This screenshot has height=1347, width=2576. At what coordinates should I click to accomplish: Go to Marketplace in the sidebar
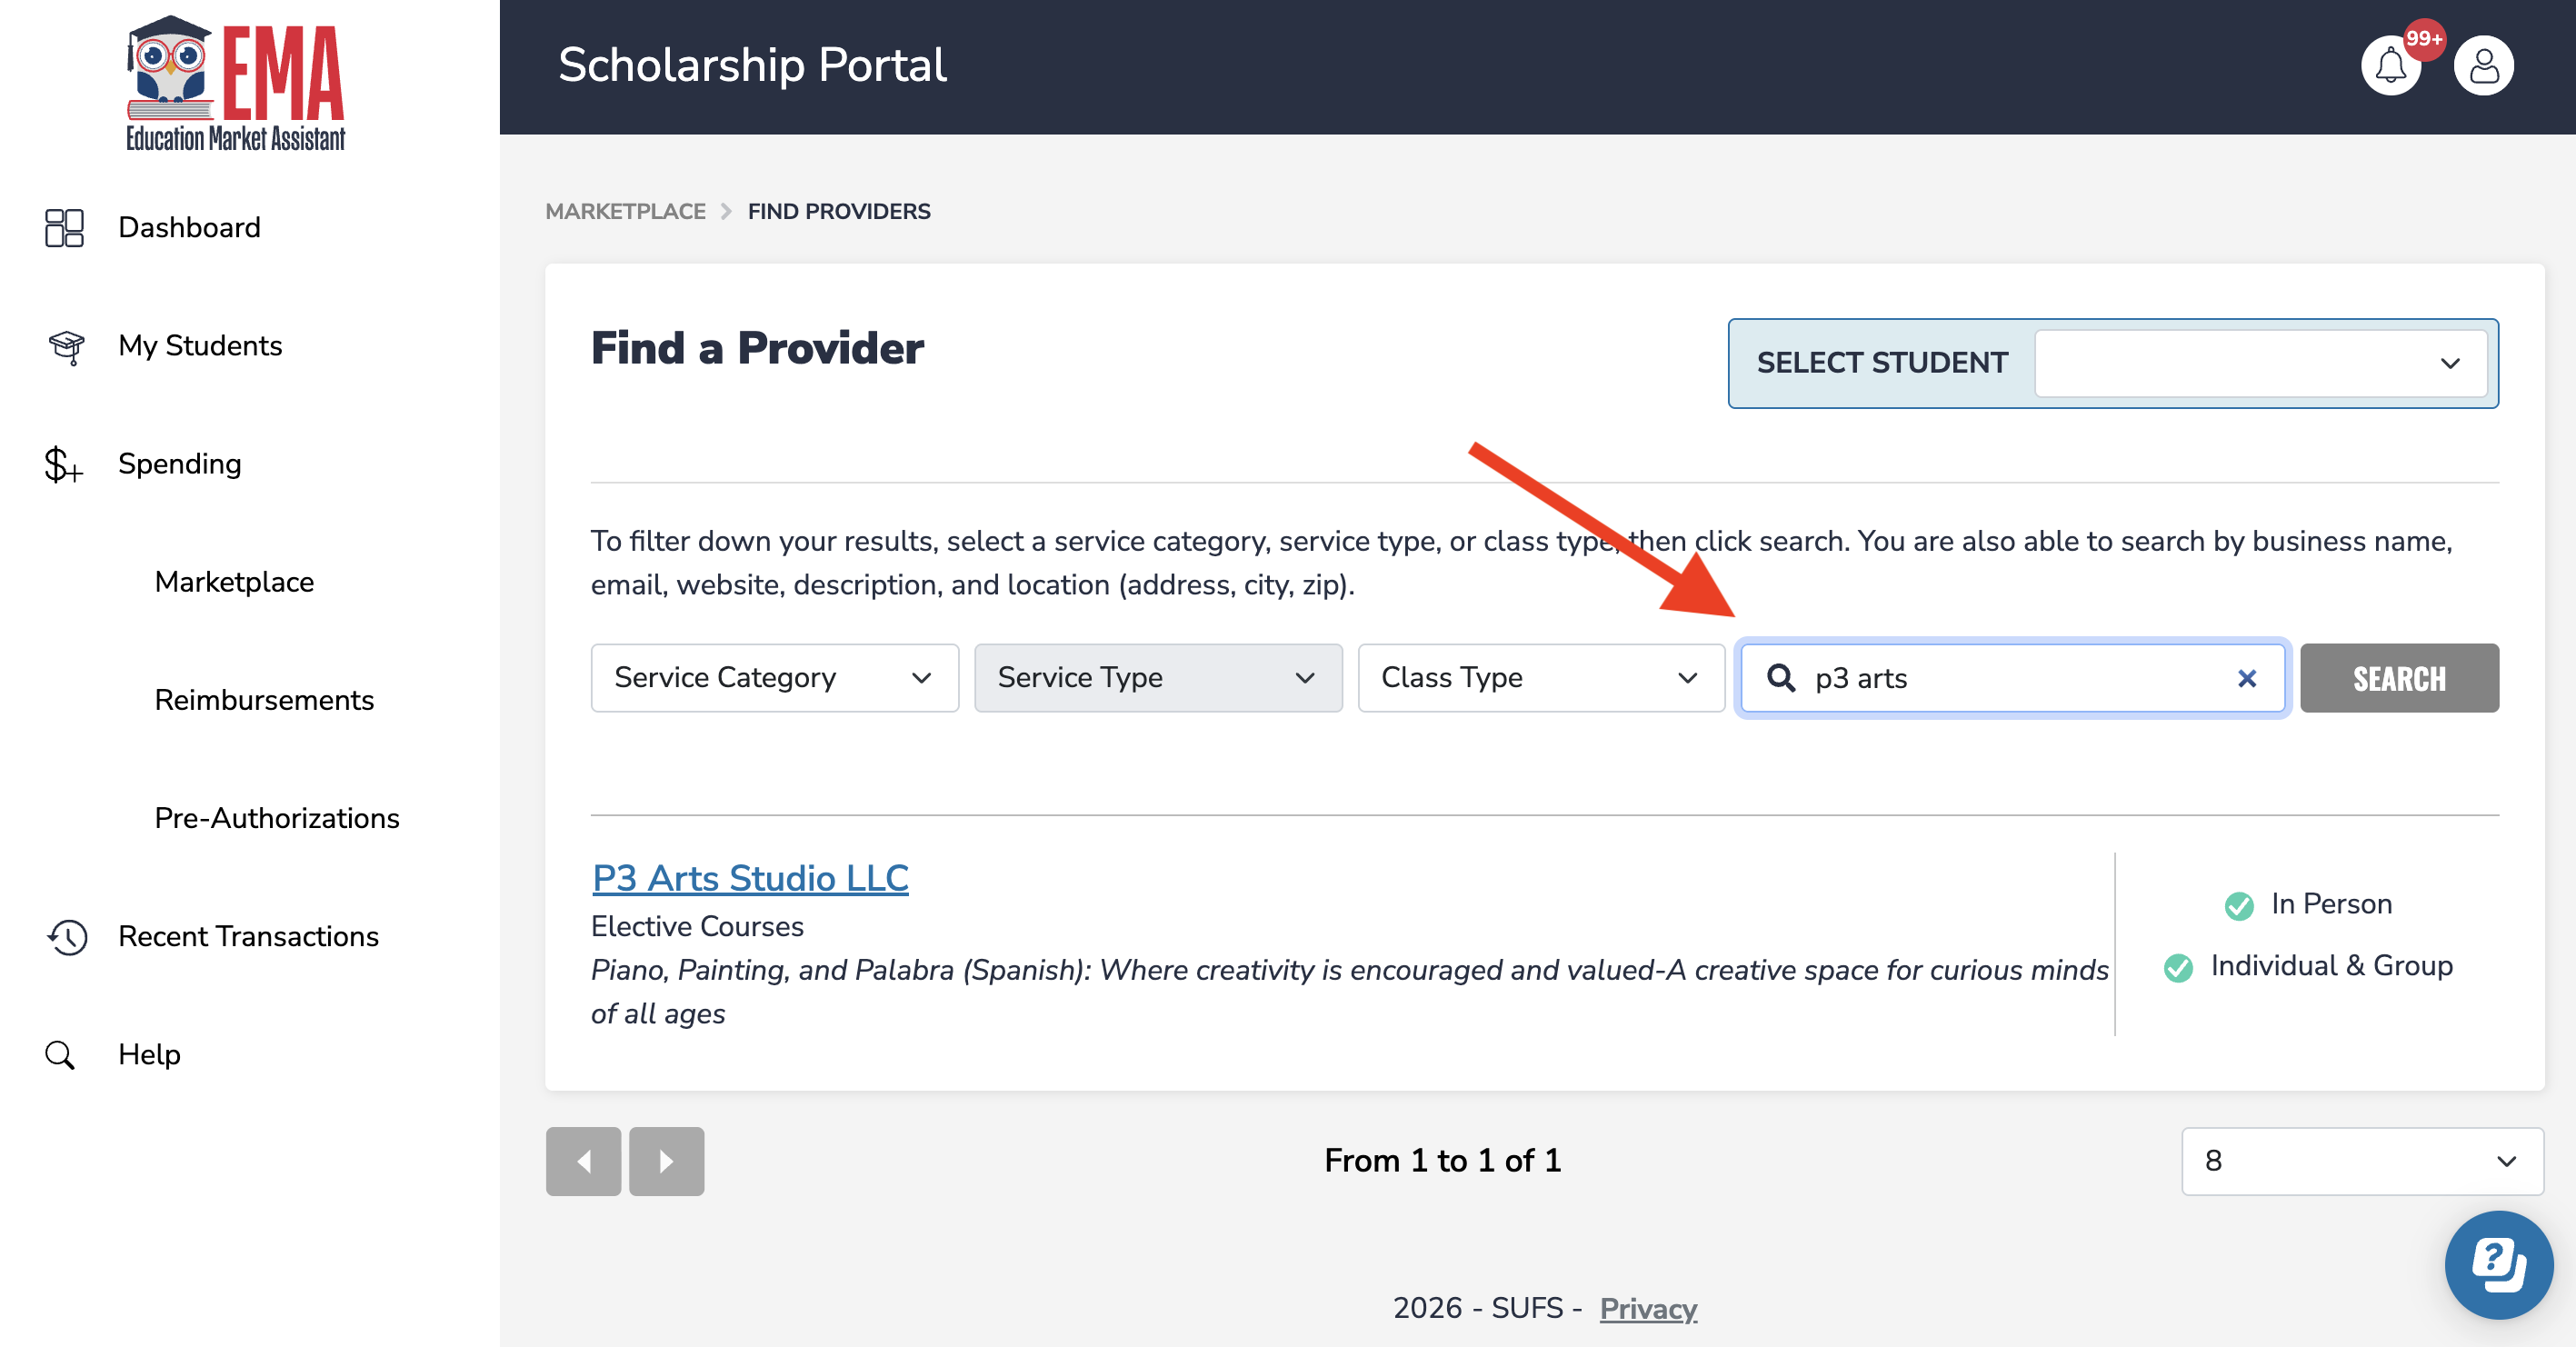tap(234, 582)
